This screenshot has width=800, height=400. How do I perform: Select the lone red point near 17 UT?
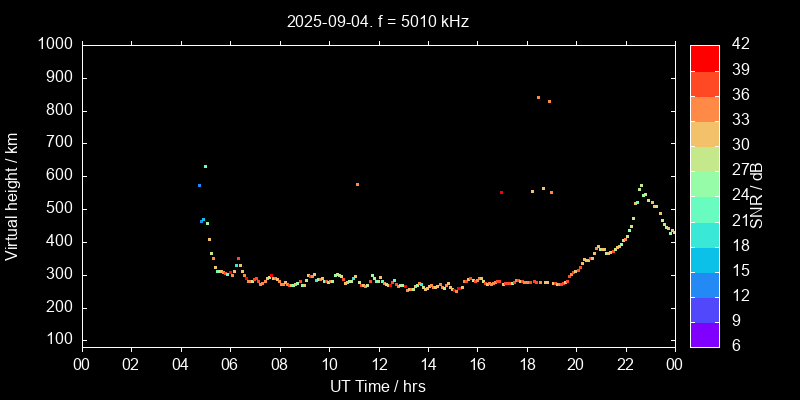click(501, 192)
